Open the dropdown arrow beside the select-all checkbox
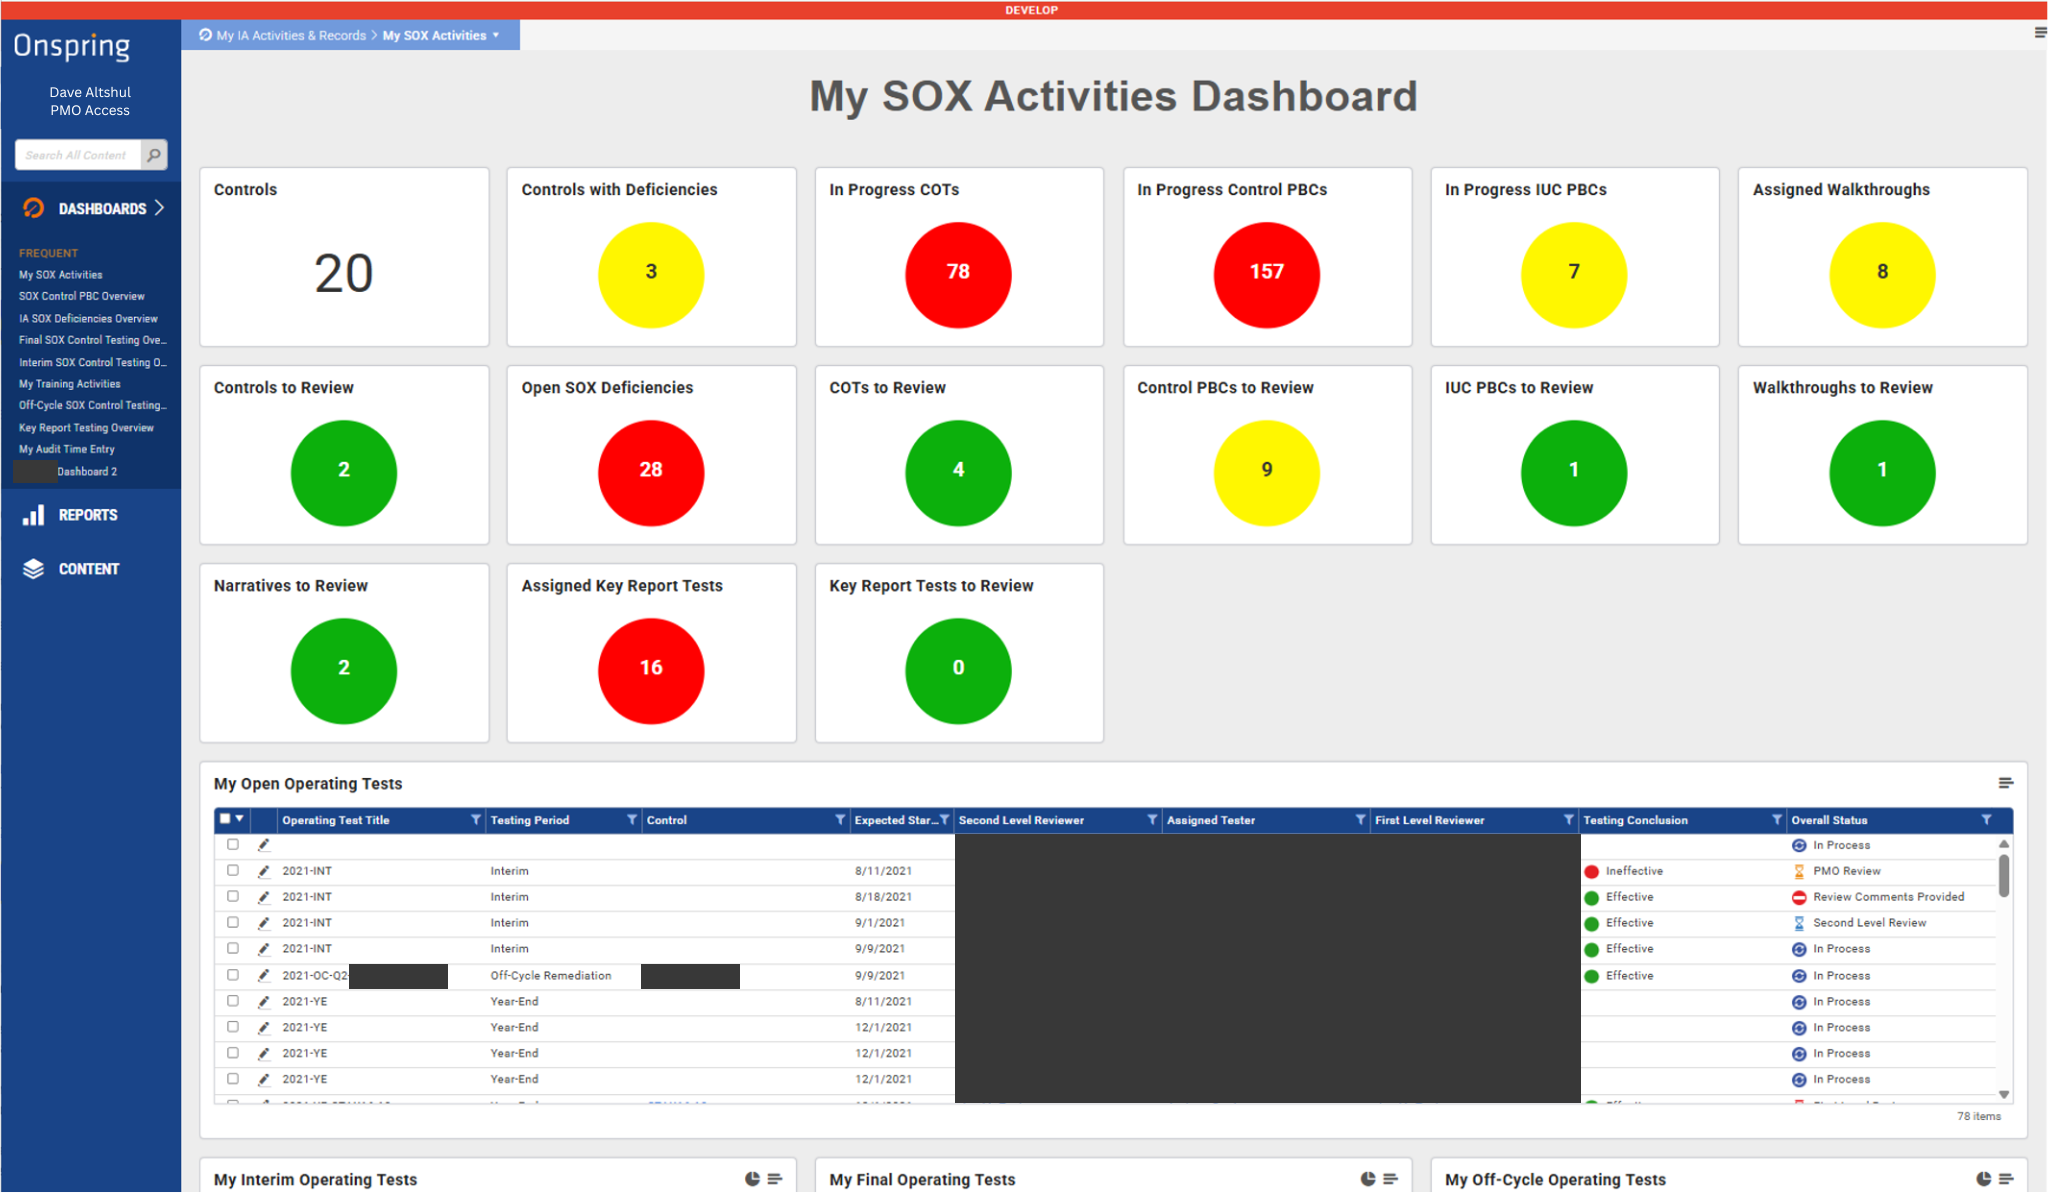Viewport: 2048px width, 1193px height. pyautogui.click(x=240, y=819)
